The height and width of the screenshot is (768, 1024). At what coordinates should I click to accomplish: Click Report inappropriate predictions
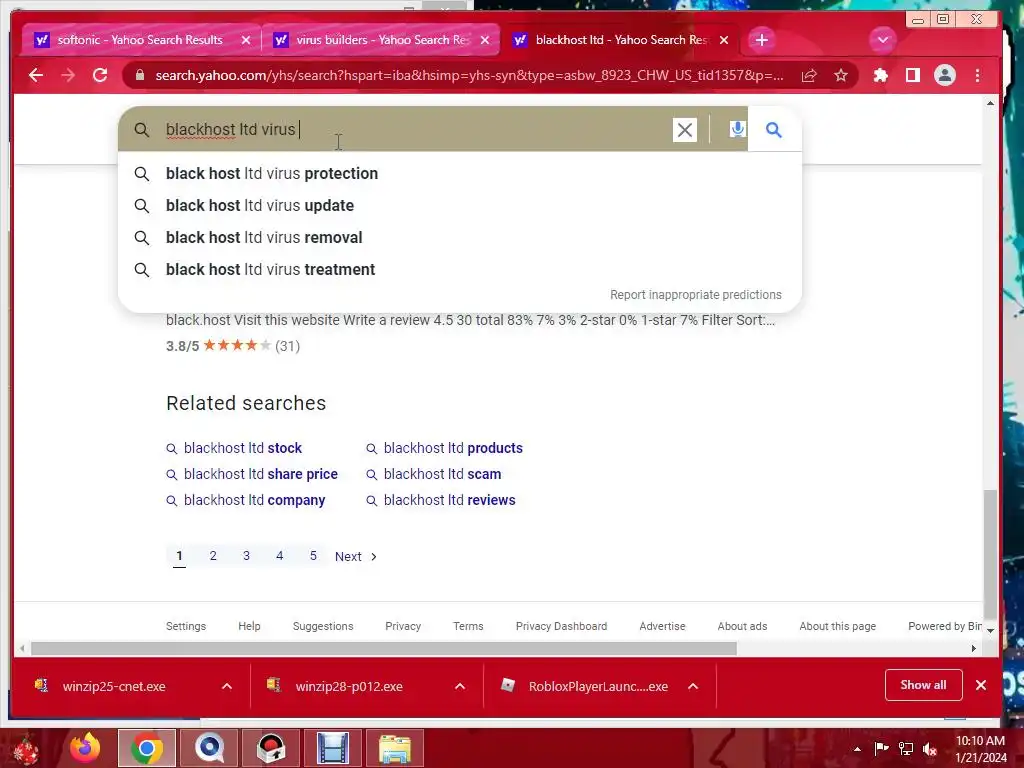click(696, 295)
